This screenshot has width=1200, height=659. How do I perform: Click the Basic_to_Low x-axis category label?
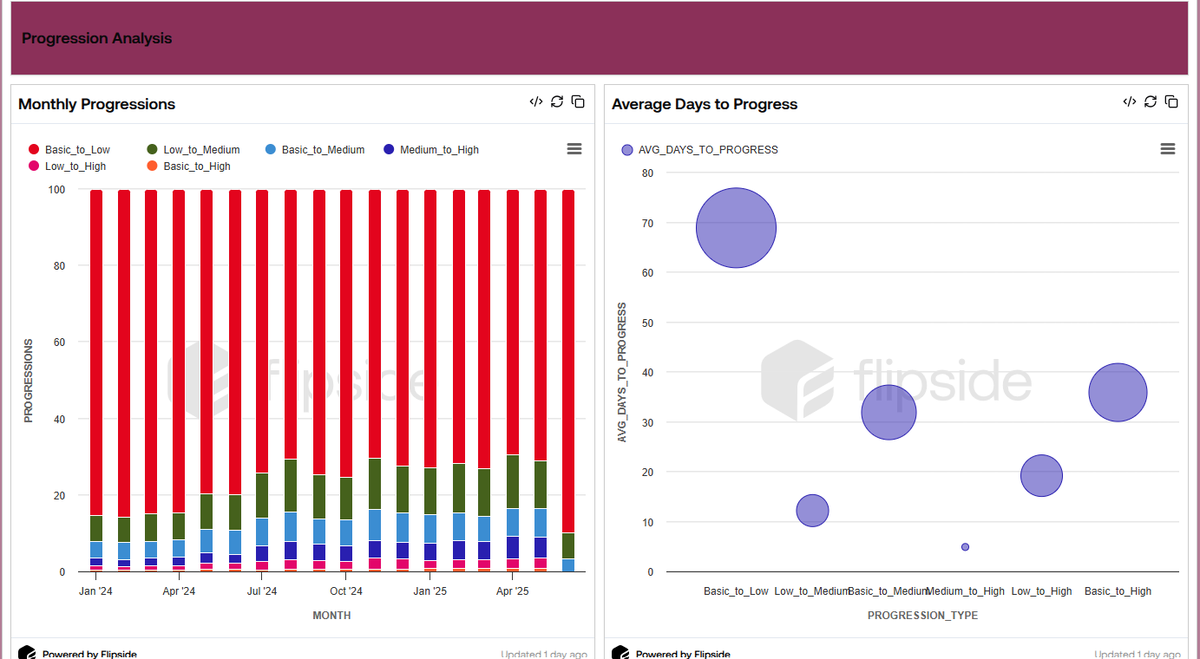(x=736, y=591)
